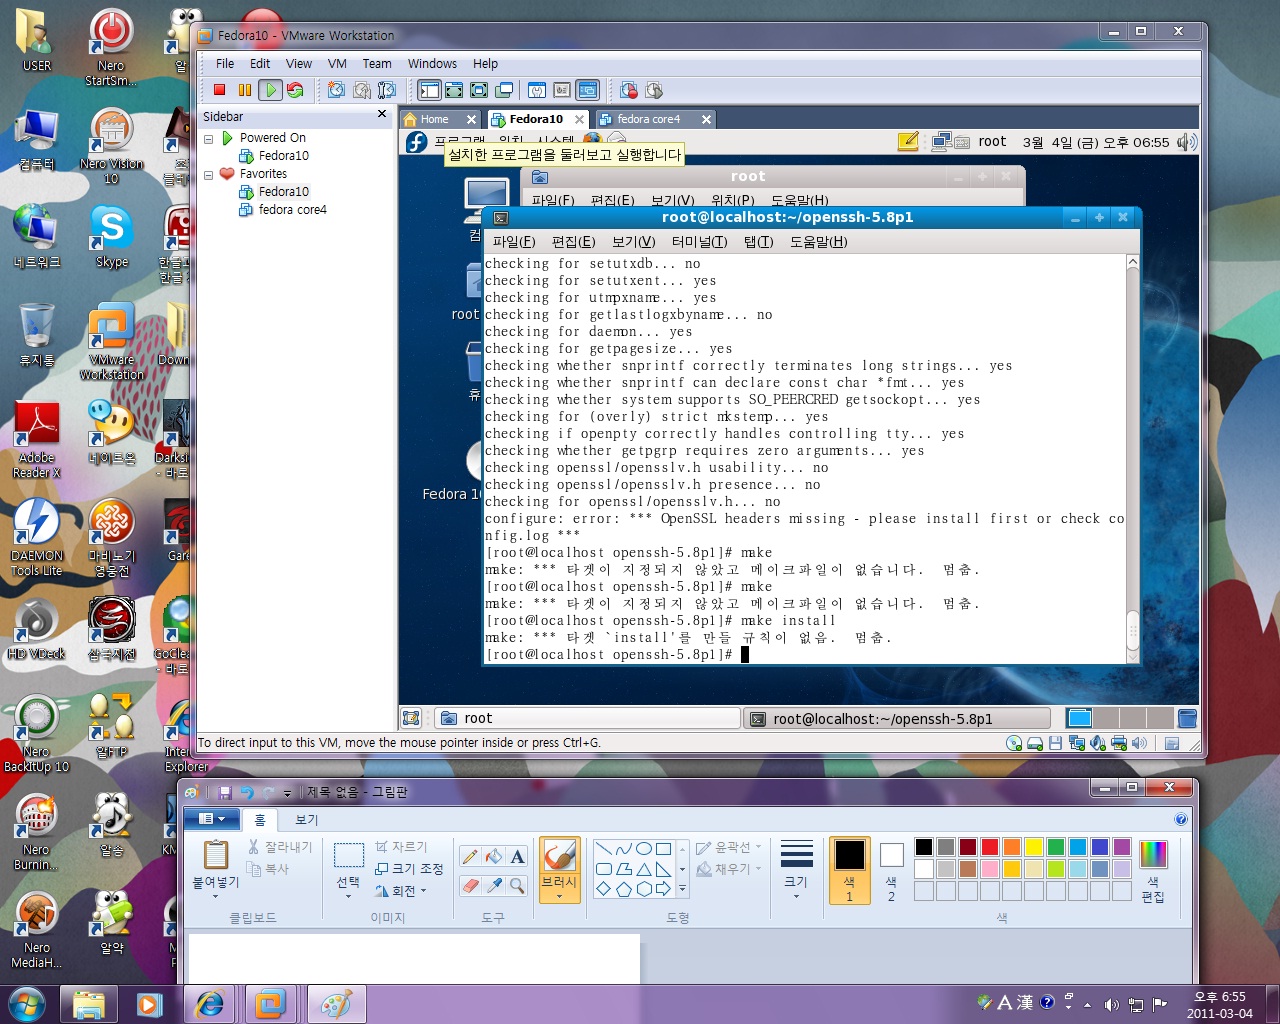Select the Eraser tool in Paint
Viewport: 1280px width, 1024px height.
click(469, 885)
